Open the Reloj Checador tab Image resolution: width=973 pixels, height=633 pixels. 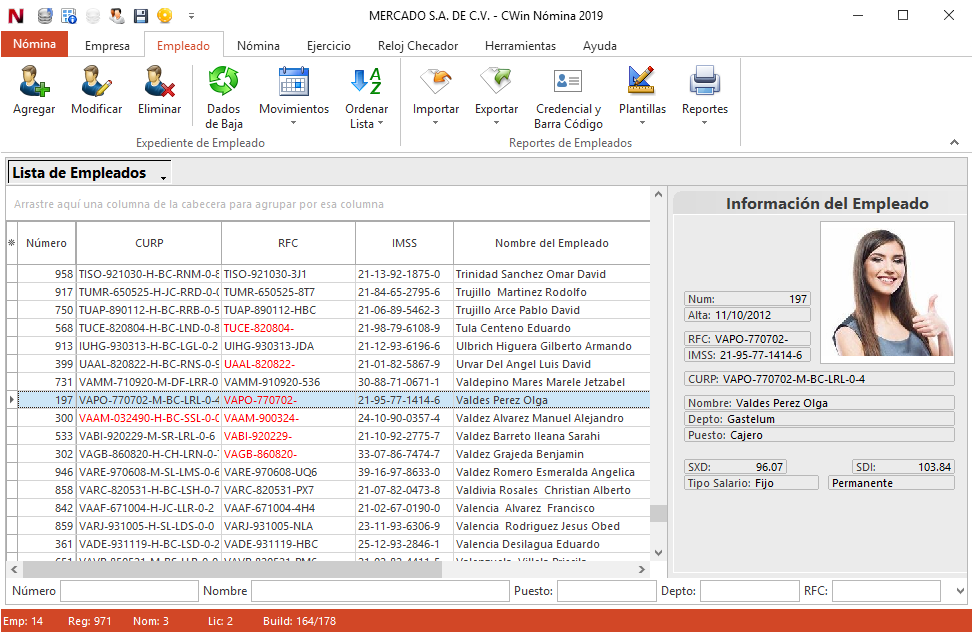(418, 46)
